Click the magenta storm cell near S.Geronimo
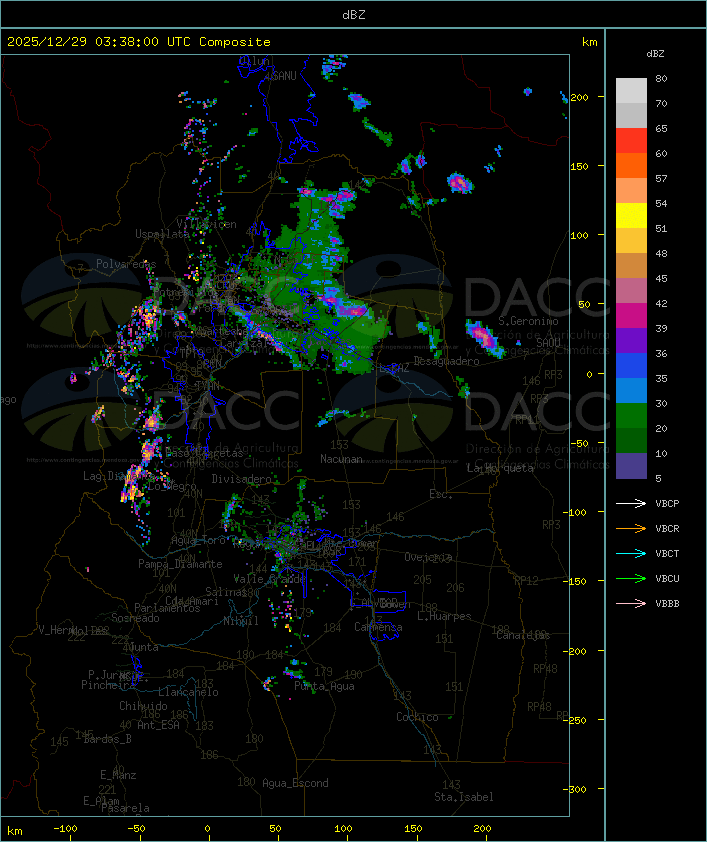Image resolution: width=707 pixels, height=842 pixels. (484, 338)
